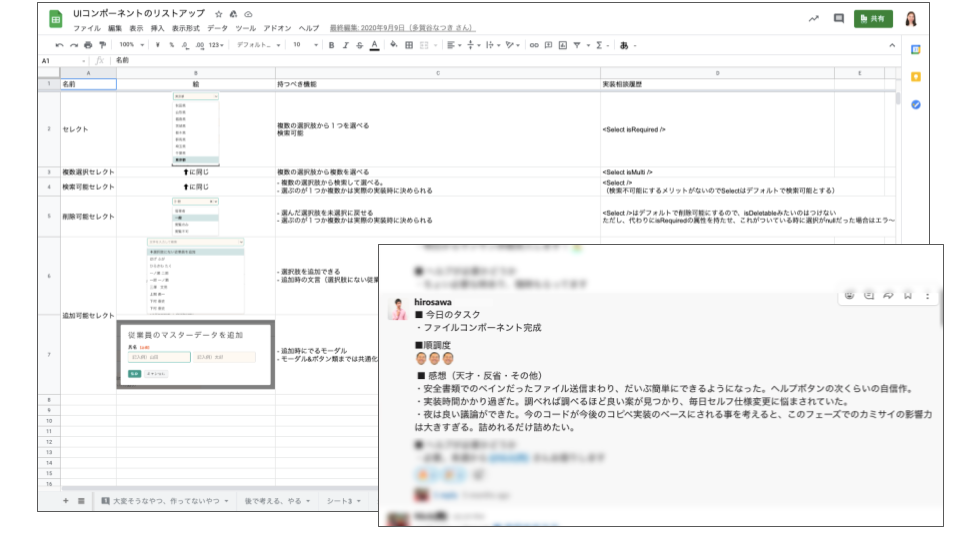This screenshot has height=540, width=960.
Task: Bookmark hirosawa's message
Action: [908, 296]
